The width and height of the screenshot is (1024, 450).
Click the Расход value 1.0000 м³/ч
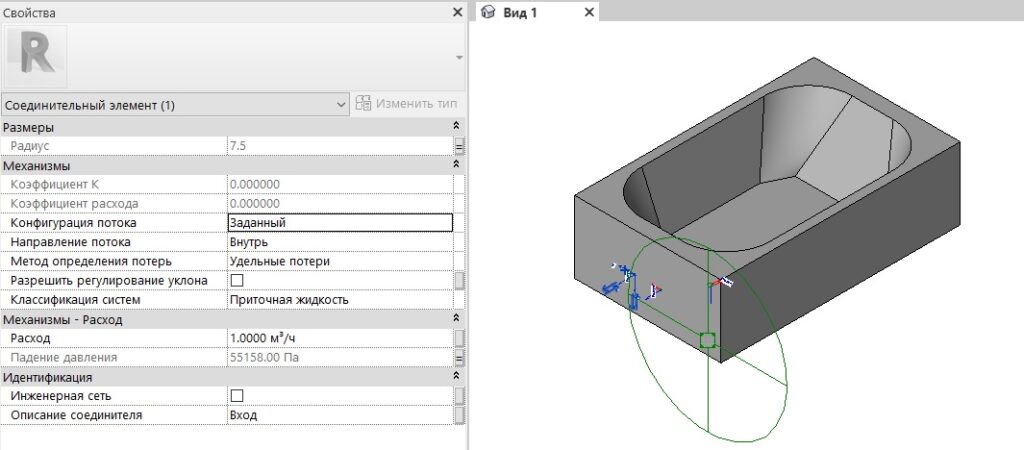pos(340,338)
